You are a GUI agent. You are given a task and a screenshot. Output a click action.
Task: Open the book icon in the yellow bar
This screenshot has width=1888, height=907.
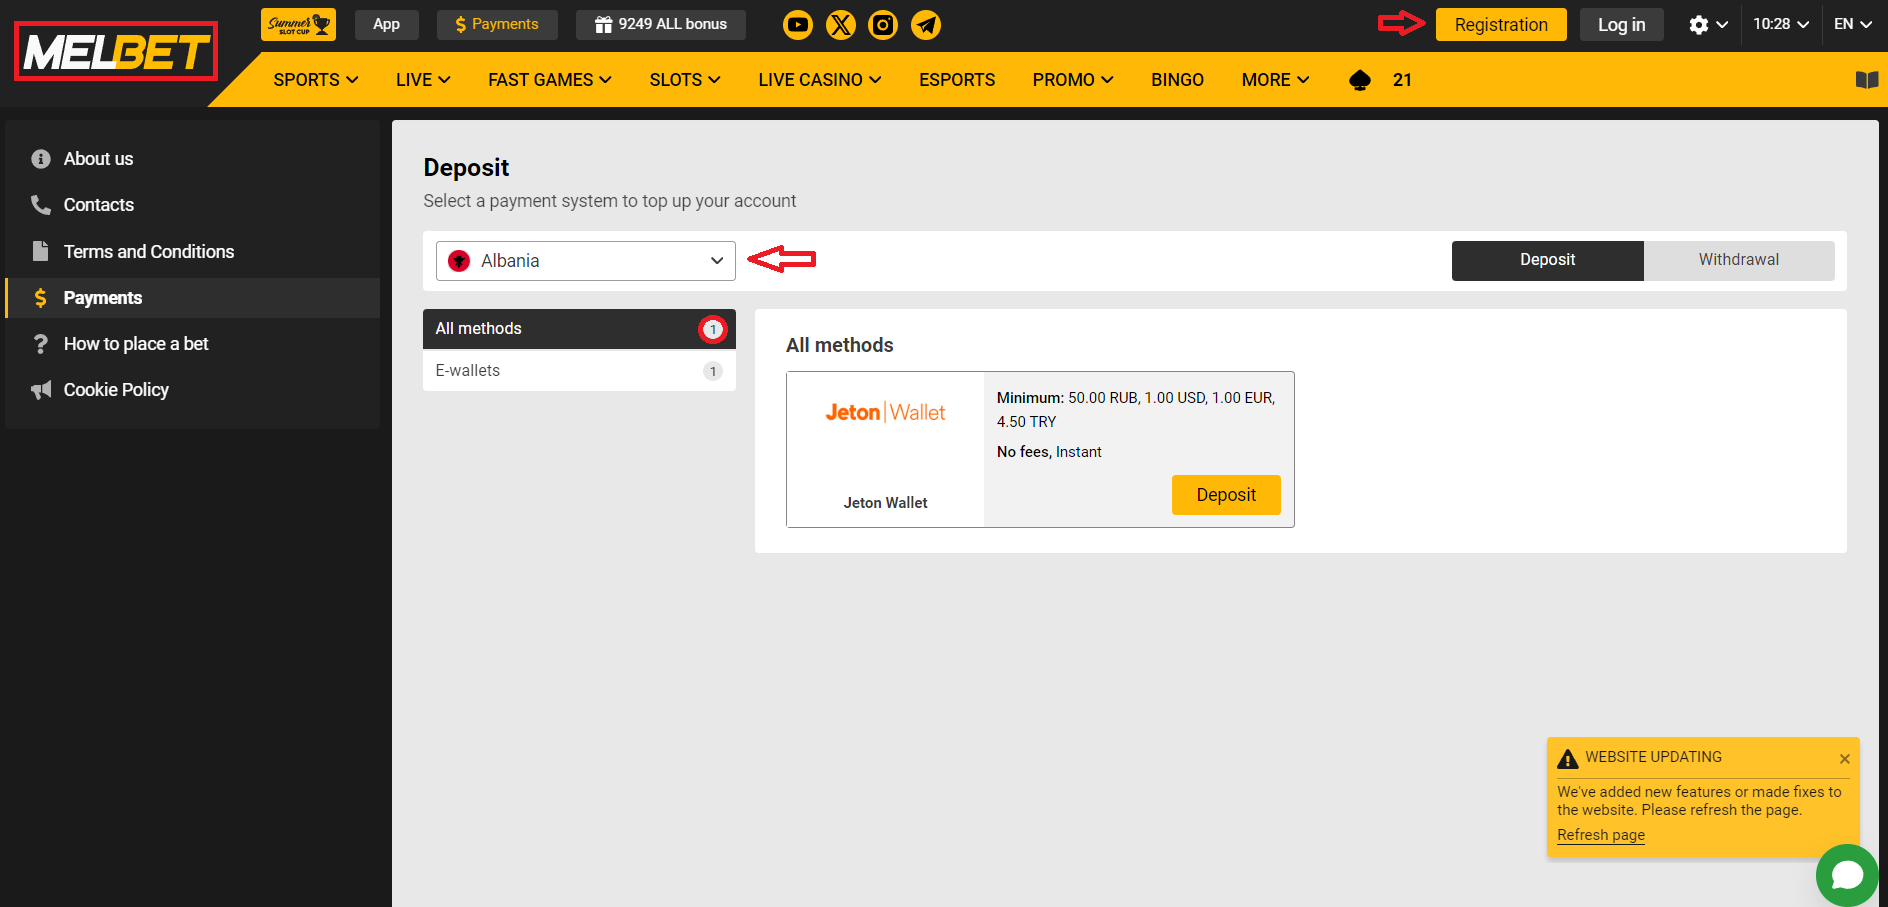pyautogui.click(x=1866, y=80)
